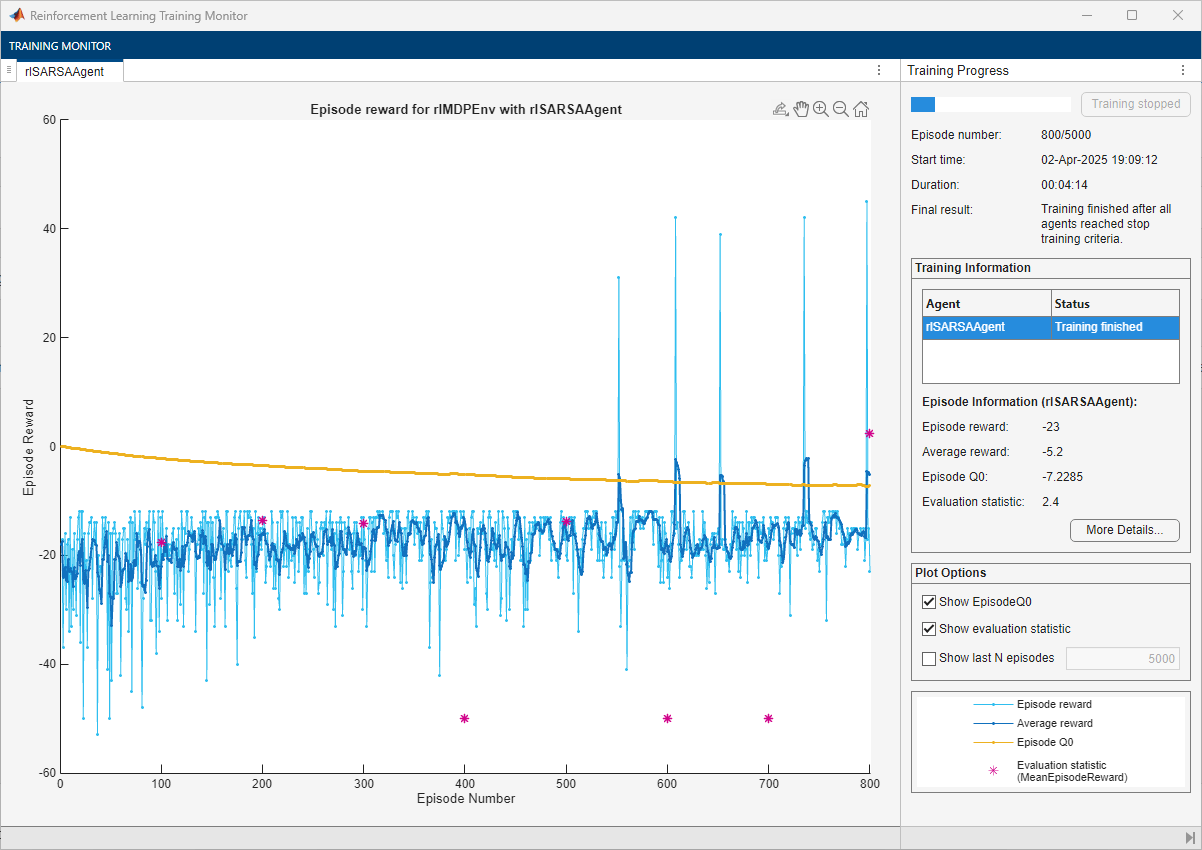Disable Show evaluation statistic checkbox
Image resolution: width=1202 pixels, height=850 pixels.
[929, 629]
